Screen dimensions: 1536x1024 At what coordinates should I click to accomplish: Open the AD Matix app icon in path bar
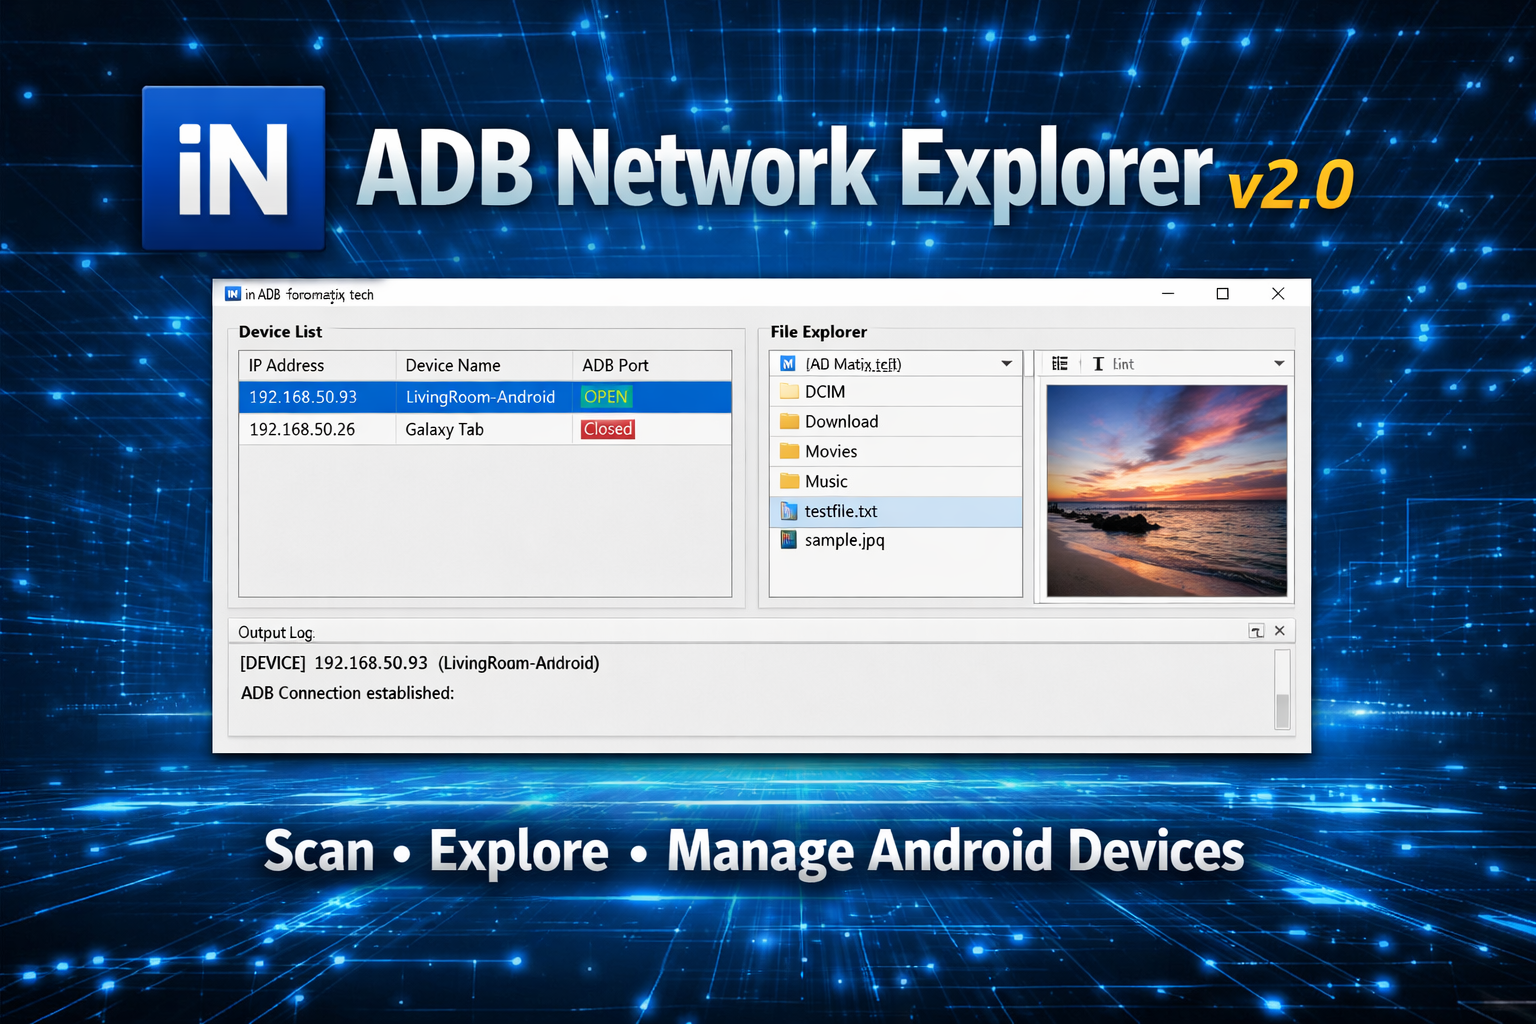click(787, 363)
